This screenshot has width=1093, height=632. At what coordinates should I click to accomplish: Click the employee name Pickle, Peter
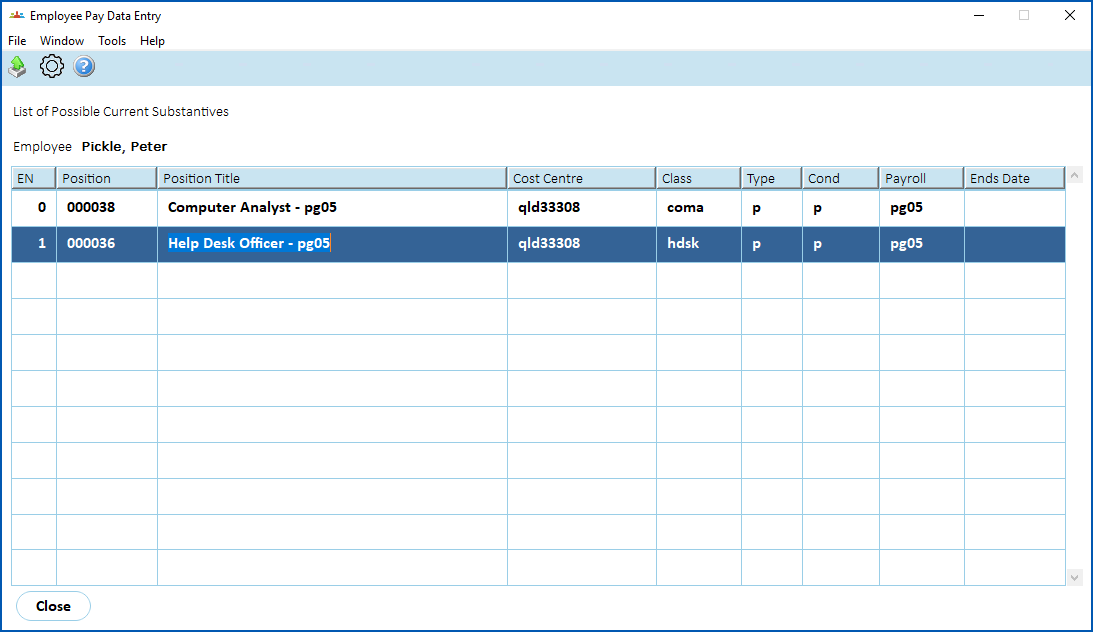click(x=124, y=146)
